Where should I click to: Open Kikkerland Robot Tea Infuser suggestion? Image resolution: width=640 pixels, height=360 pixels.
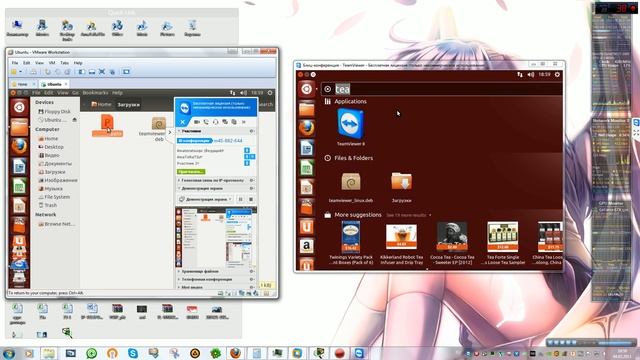pyautogui.click(x=401, y=244)
